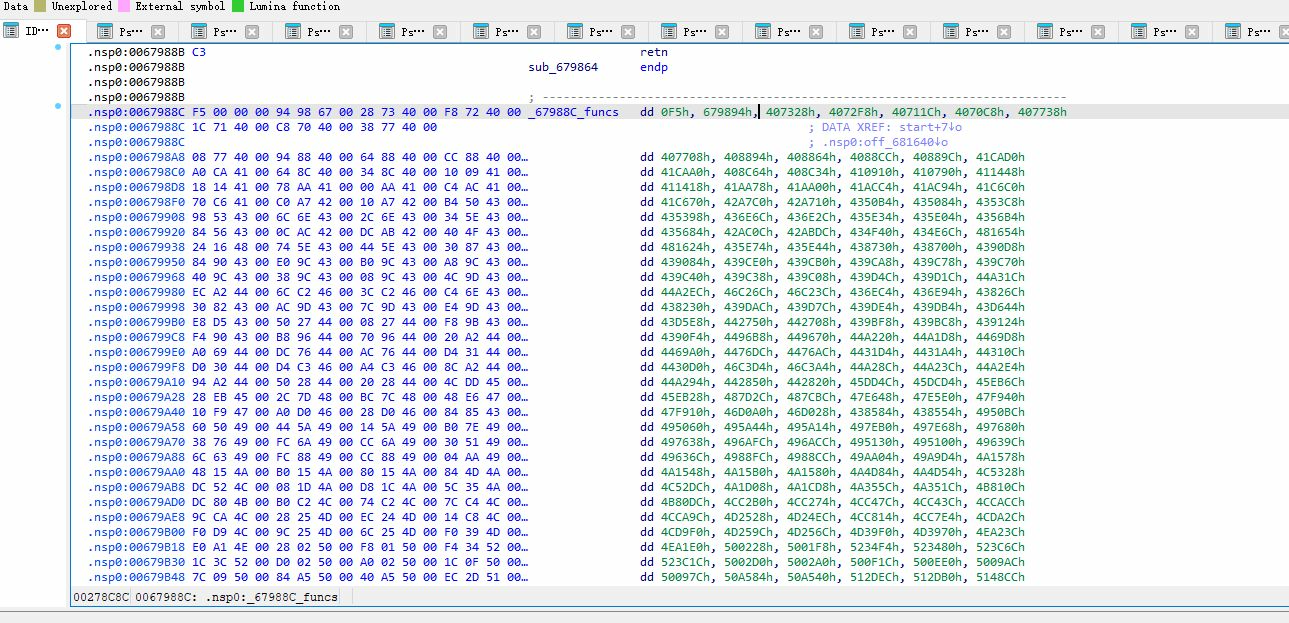Select address .nsp0:006798A8
The height and width of the screenshot is (623, 1289).
[135, 157]
